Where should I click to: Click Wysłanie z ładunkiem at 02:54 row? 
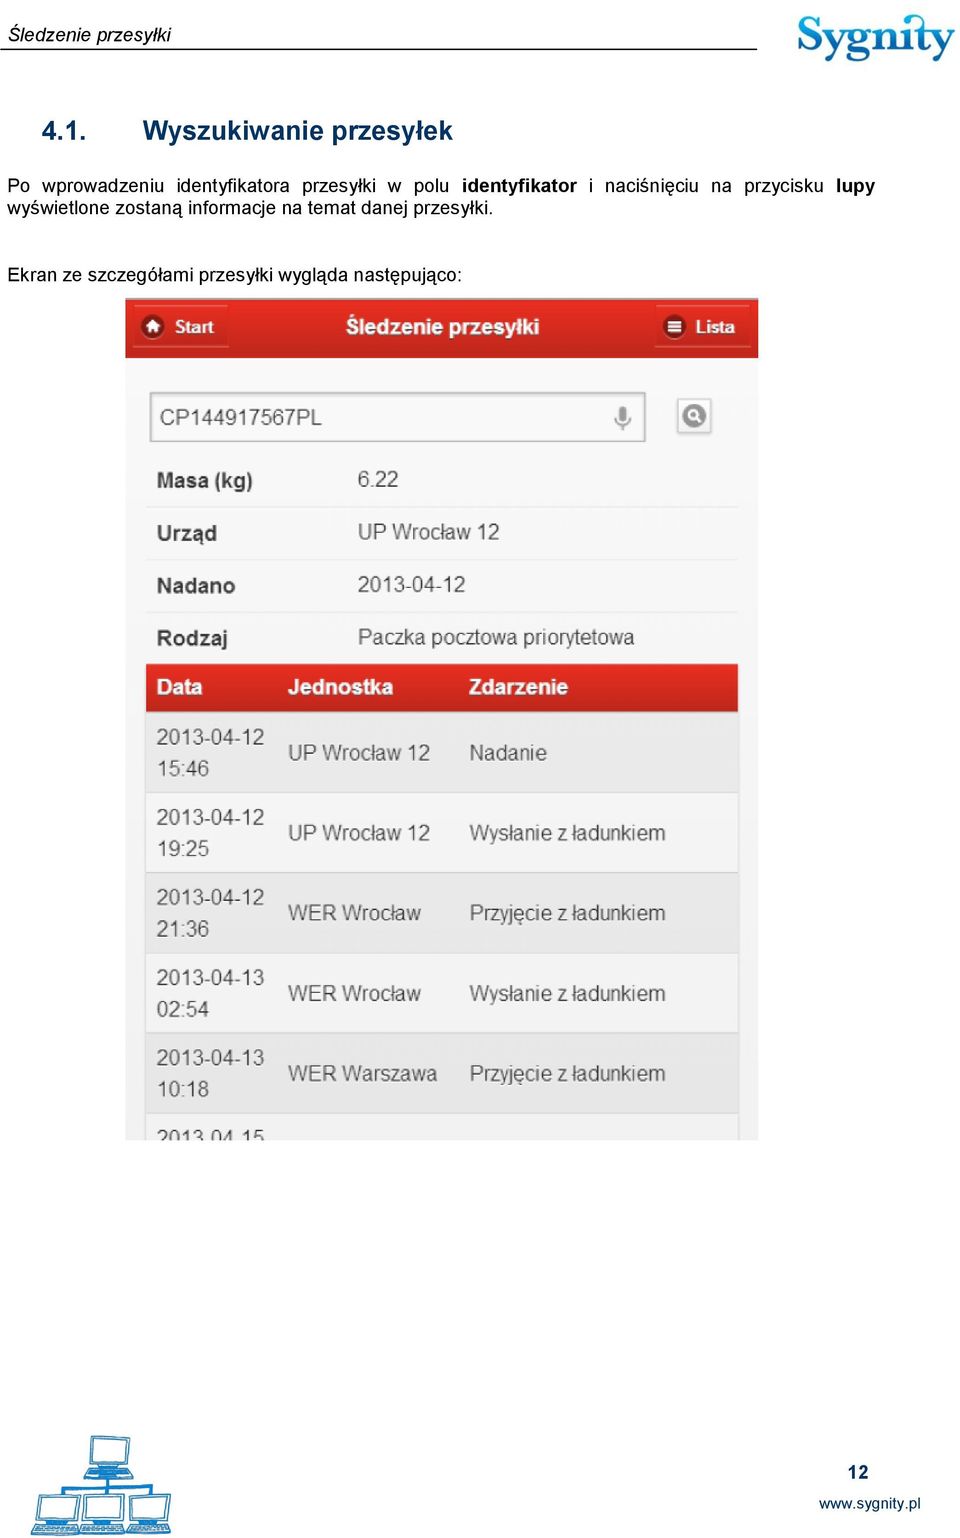(x=567, y=993)
